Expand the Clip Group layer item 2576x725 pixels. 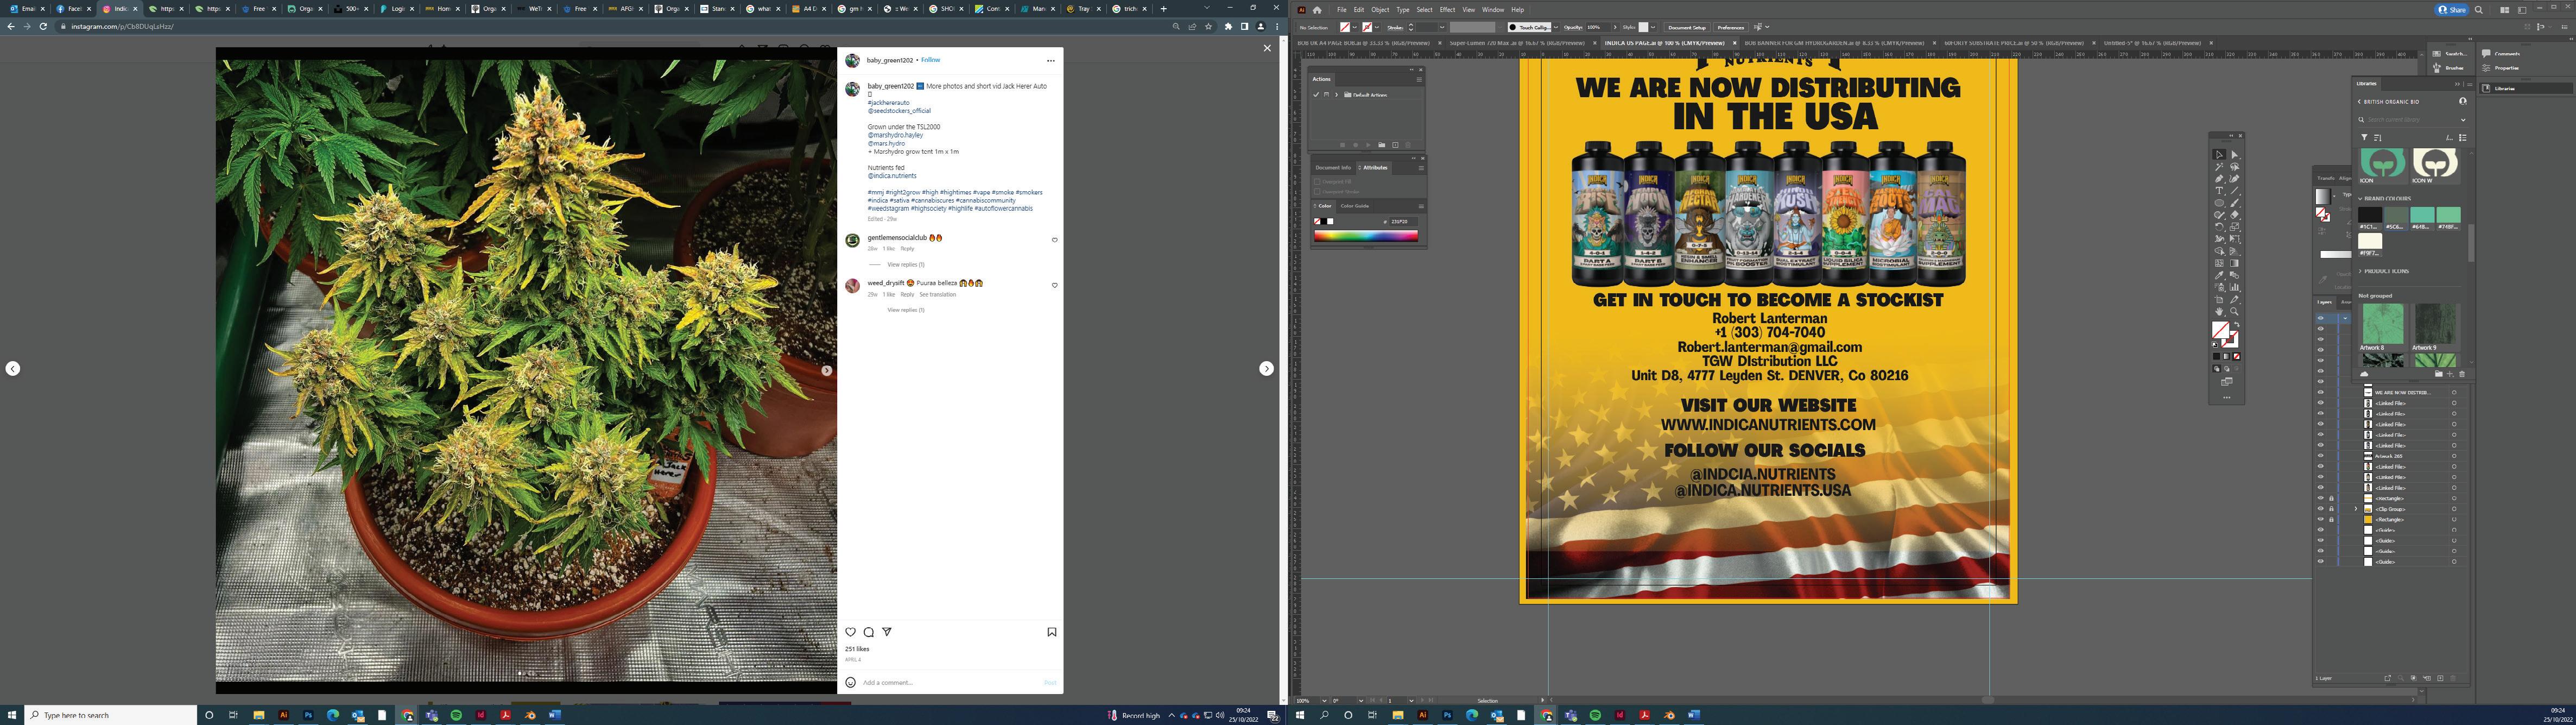(2356, 509)
